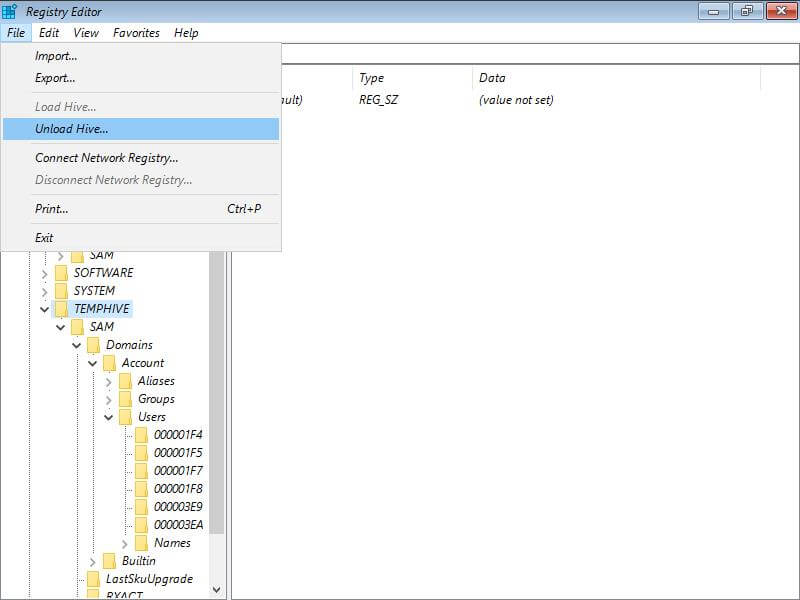This screenshot has height=600, width=800.
Task: Select the TEMPHIVE tree label
Action: 102,309
